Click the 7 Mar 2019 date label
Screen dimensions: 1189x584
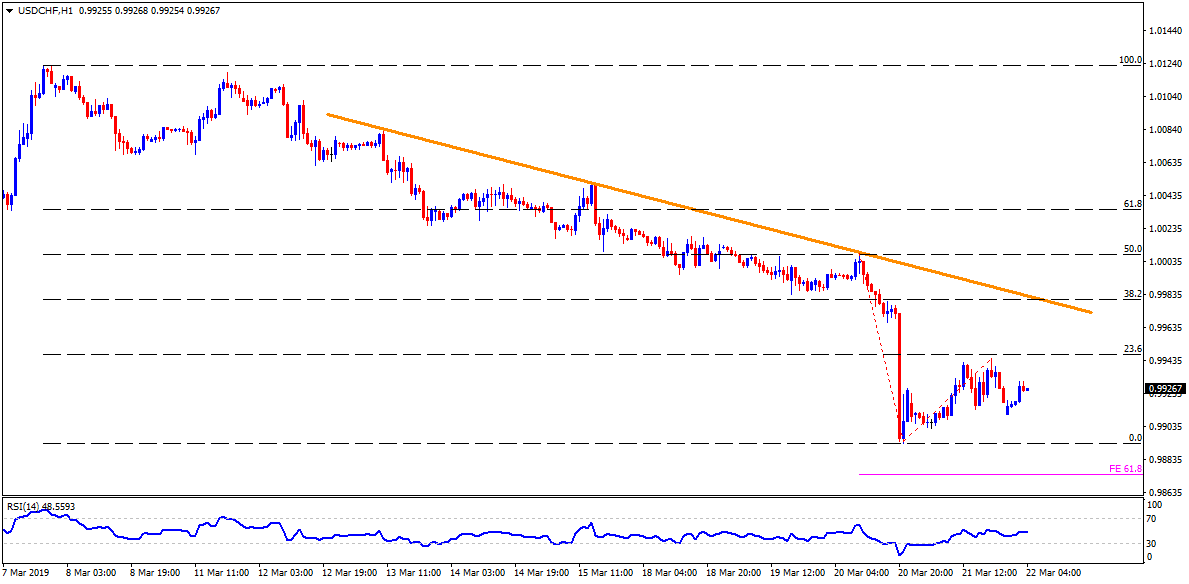tap(27, 573)
